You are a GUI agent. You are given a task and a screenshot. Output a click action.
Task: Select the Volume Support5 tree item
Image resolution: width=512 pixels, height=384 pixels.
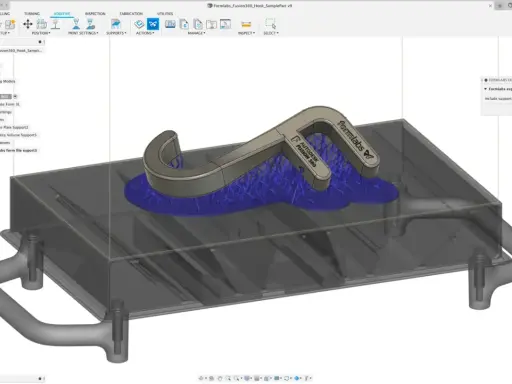(18, 135)
